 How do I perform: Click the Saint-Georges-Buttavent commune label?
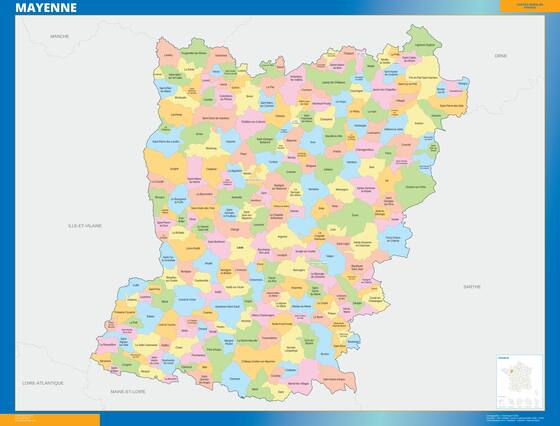[265, 140]
